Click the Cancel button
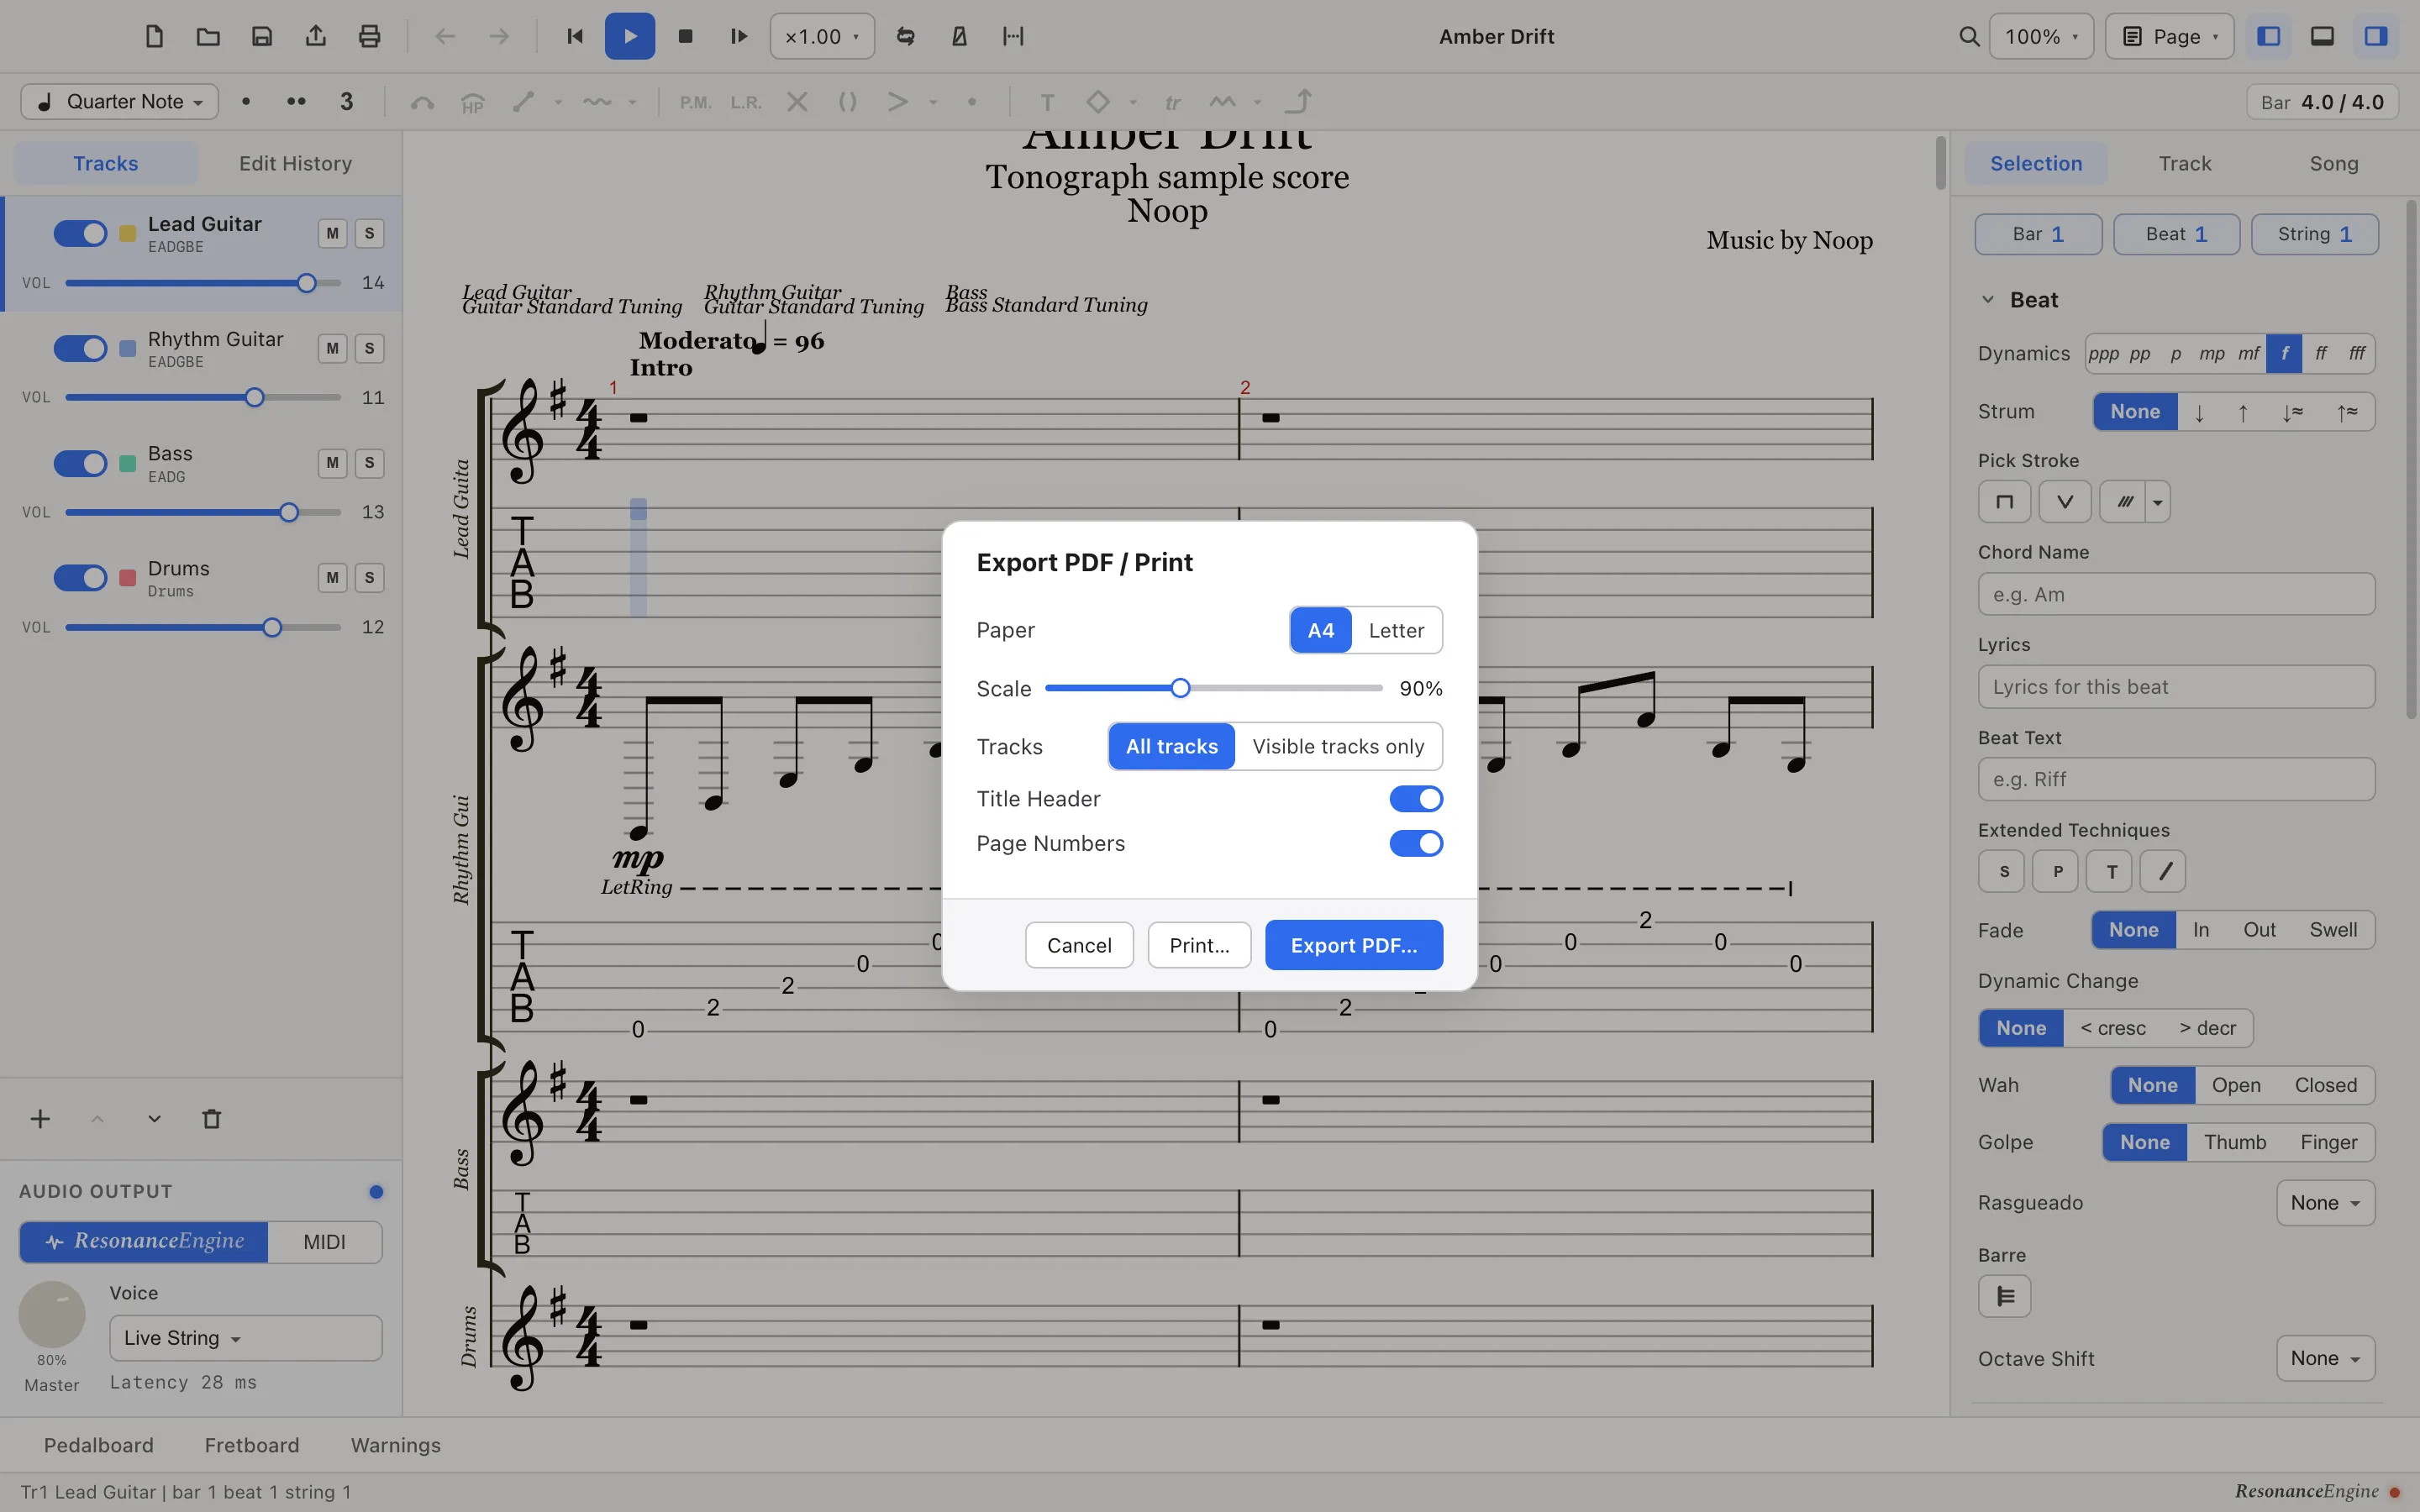 (1079, 945)
